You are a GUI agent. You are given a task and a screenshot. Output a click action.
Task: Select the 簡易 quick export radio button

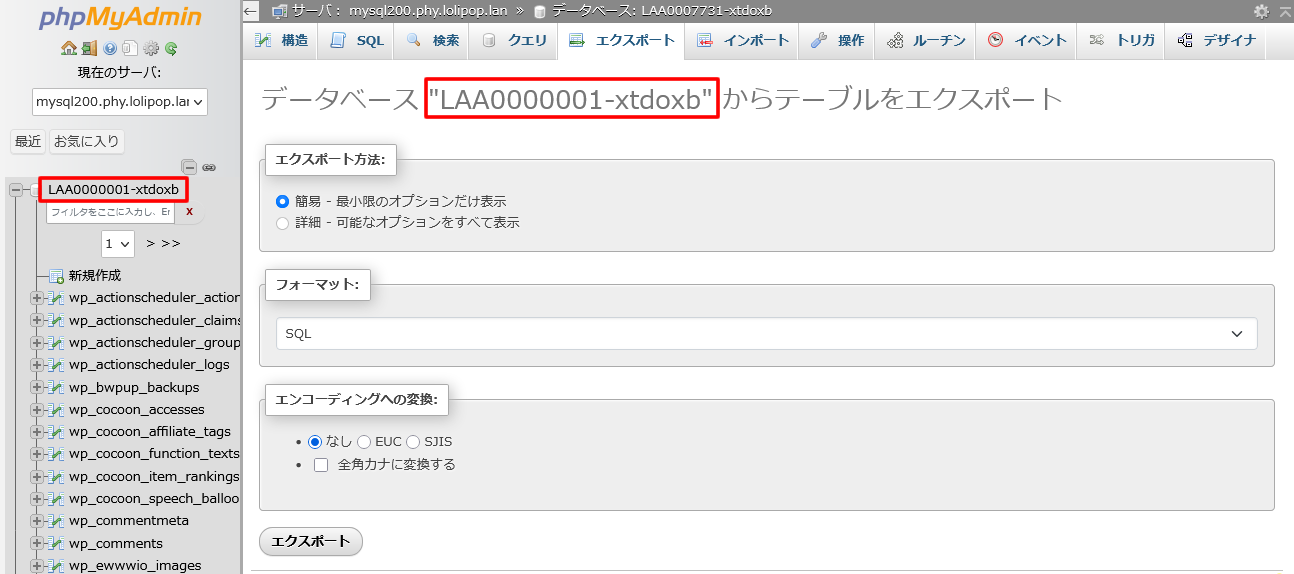tap(282, 201)
